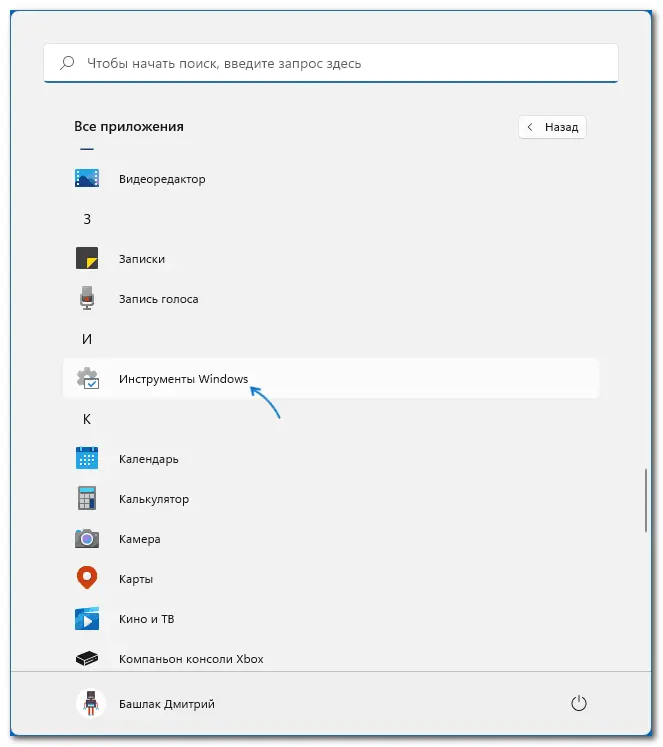This screenshot has width=663, height=747.
Task: Launch the Календарь app icon
Action: tap(87, 459)
